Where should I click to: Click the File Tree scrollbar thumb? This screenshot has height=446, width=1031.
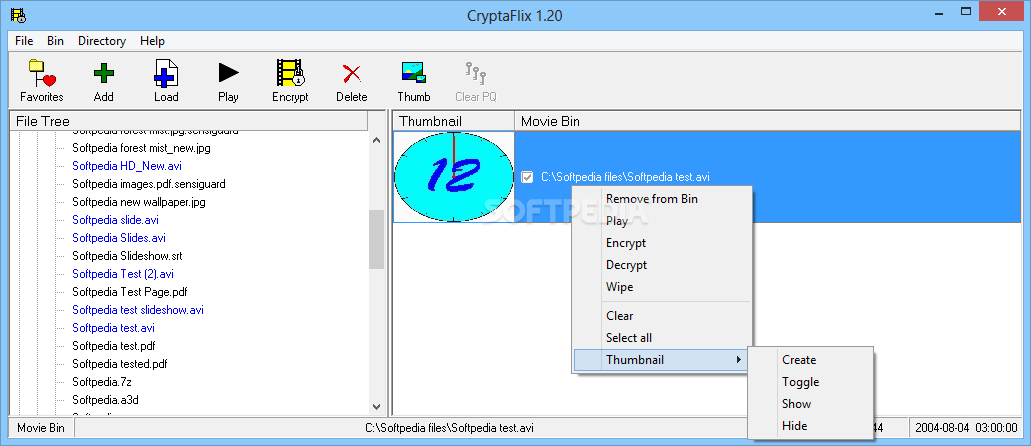(x=377, y=239)
